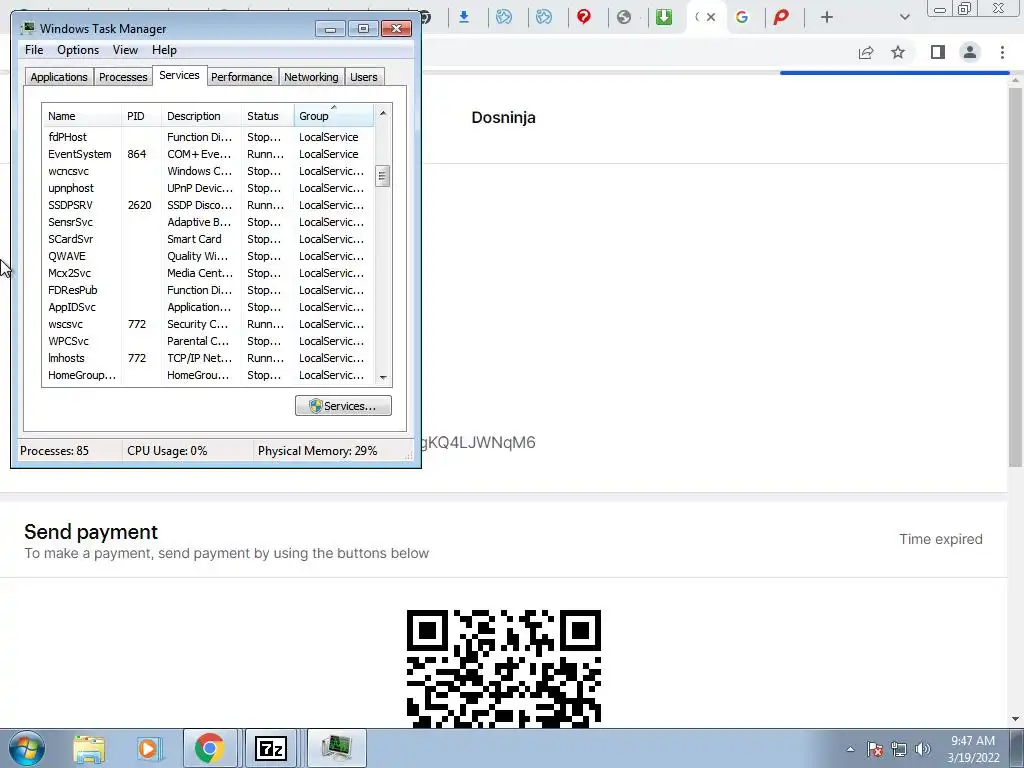The image size is (1024, 768).
Task: Click the Task Manager title bar icon
Action: coord(27,28)
